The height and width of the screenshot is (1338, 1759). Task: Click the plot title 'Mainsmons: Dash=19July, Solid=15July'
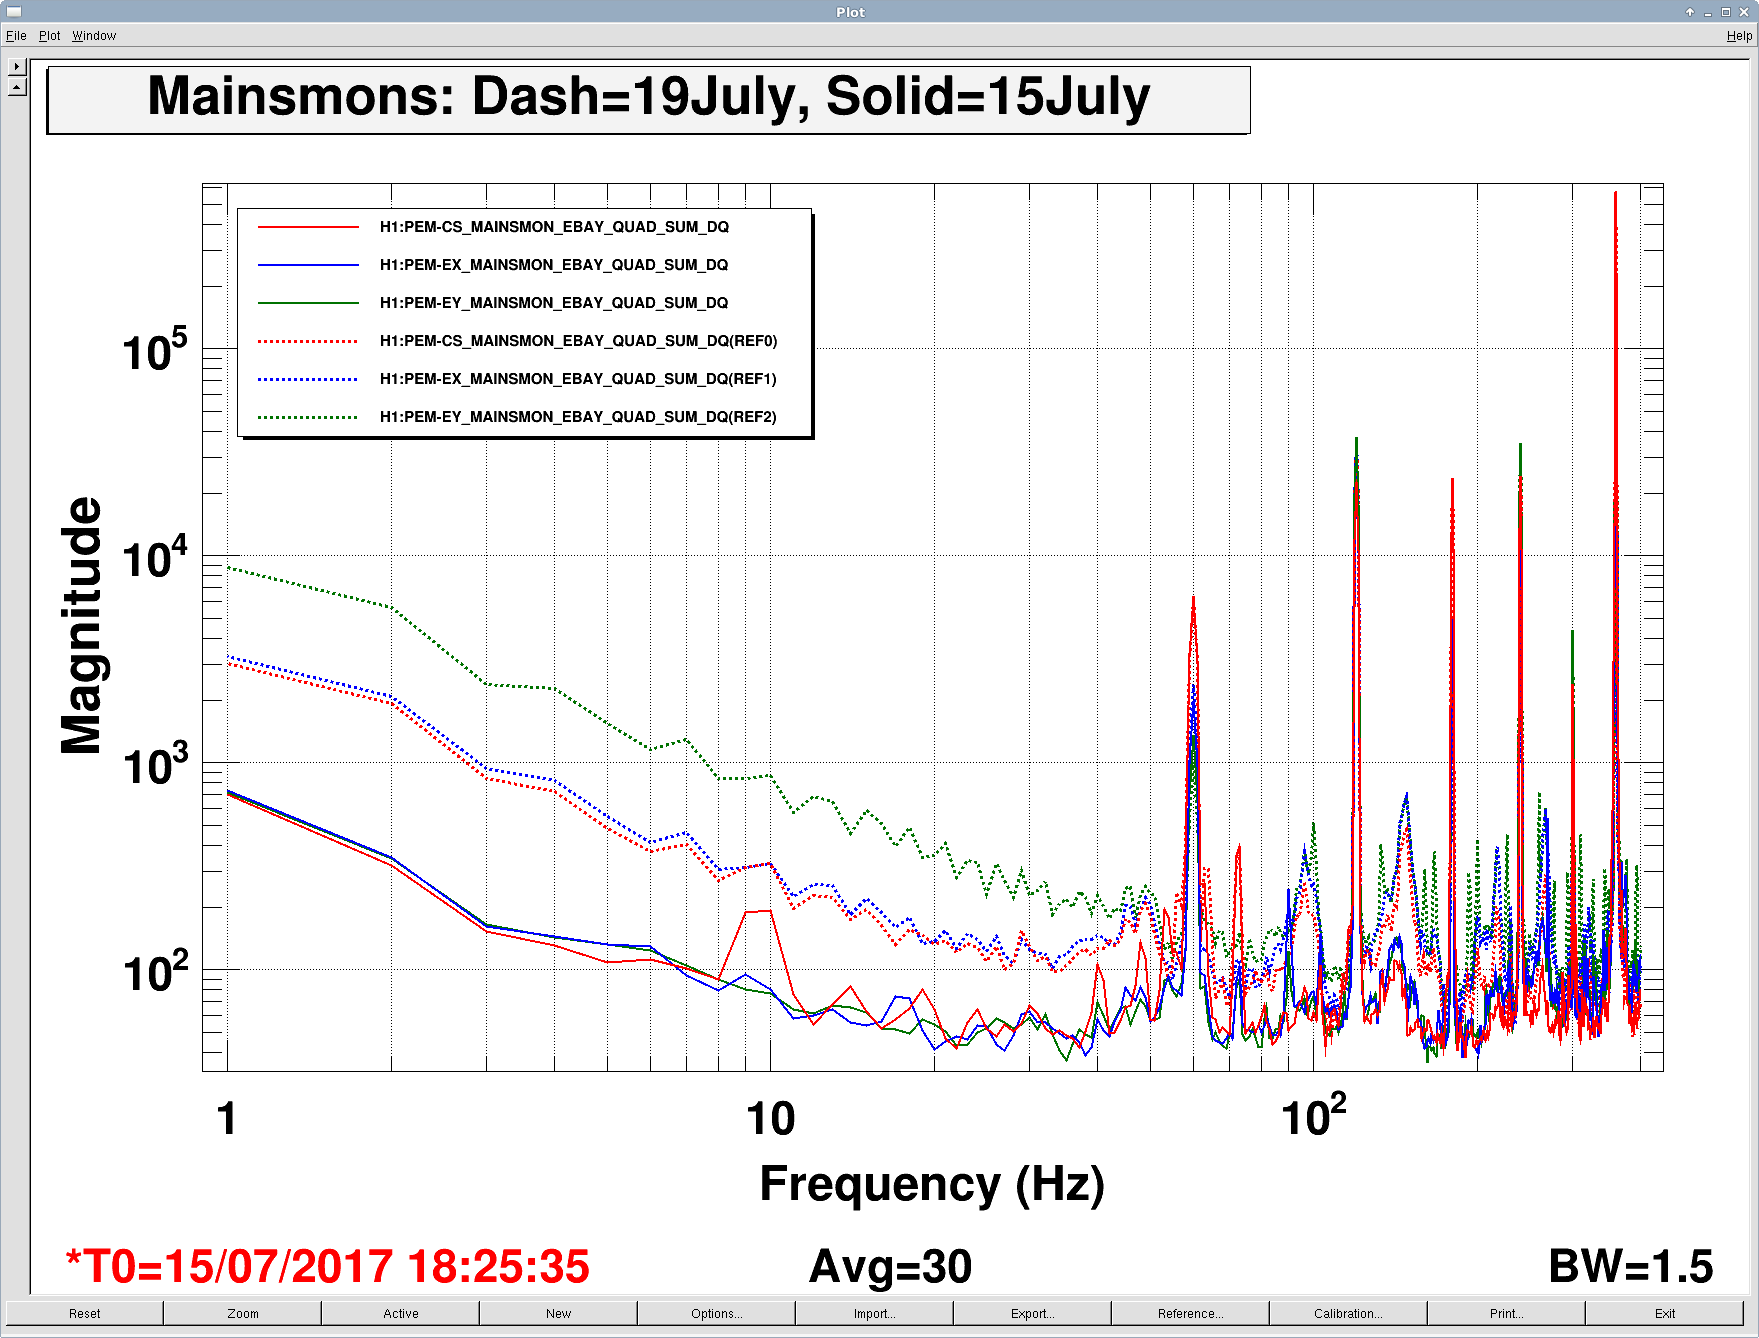point(649,98)
